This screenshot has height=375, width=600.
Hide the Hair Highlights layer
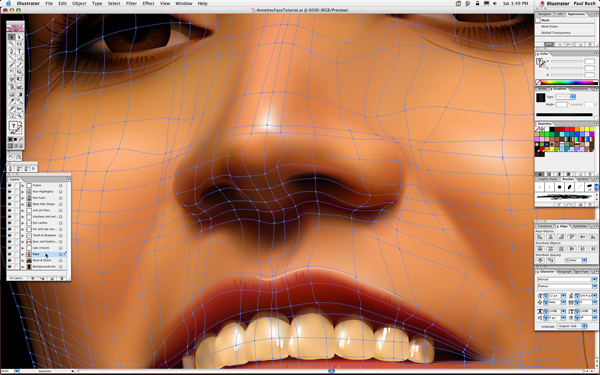click(10, 192)
